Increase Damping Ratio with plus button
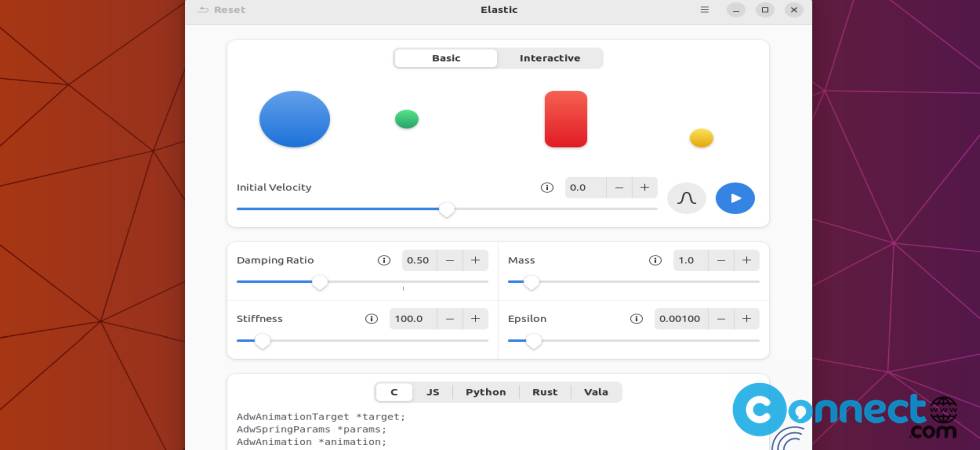This screenshot has width=980, height=450. tap(475, 260)
